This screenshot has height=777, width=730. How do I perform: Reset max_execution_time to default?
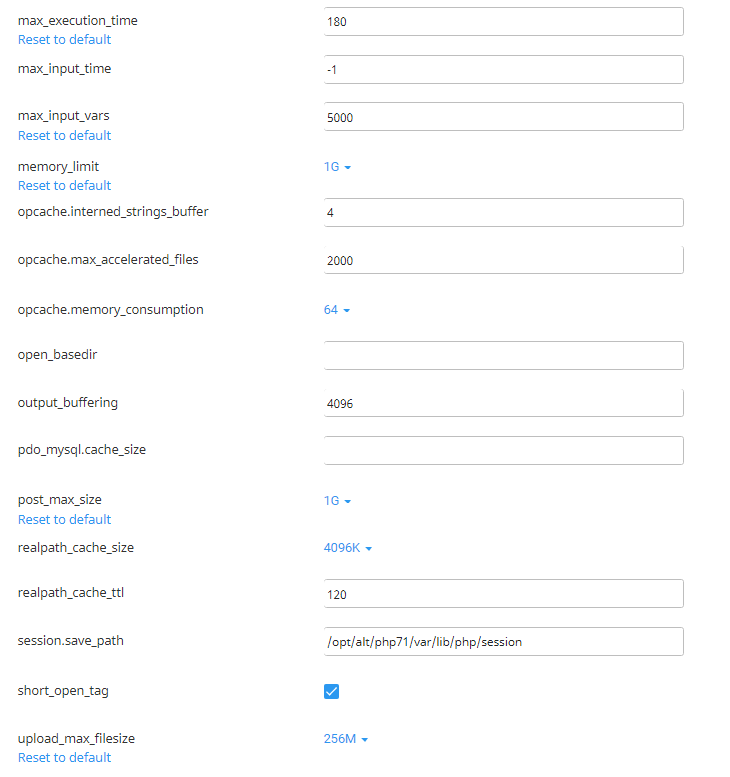64,40
